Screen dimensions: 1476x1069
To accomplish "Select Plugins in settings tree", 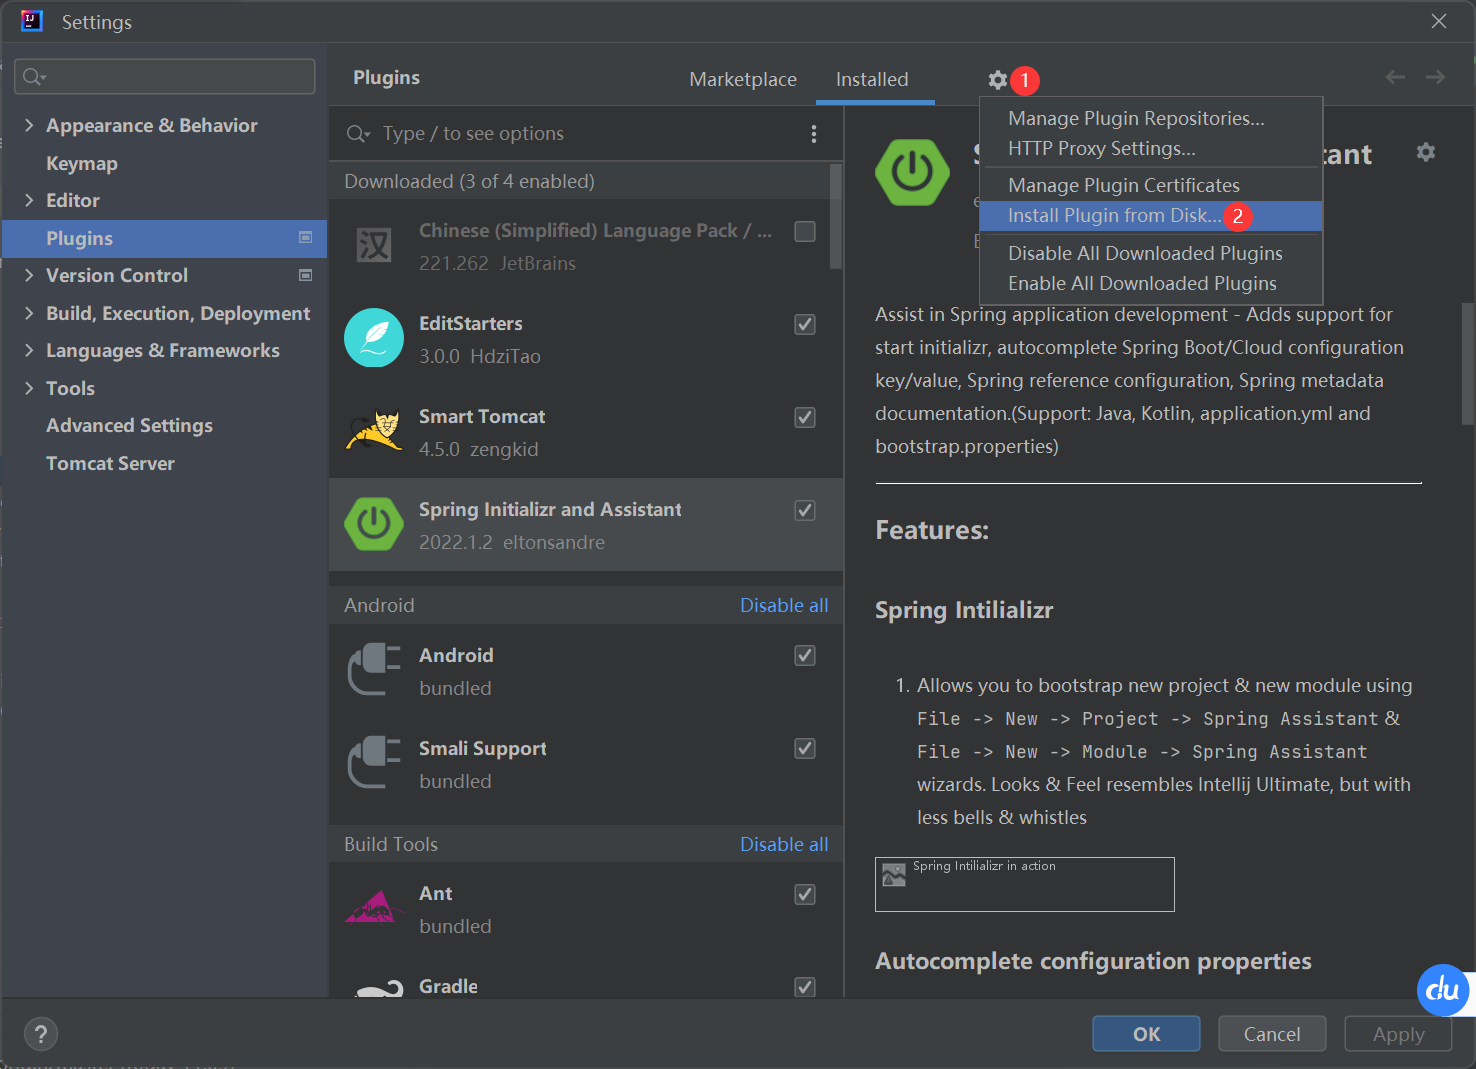I will point(164,238).
